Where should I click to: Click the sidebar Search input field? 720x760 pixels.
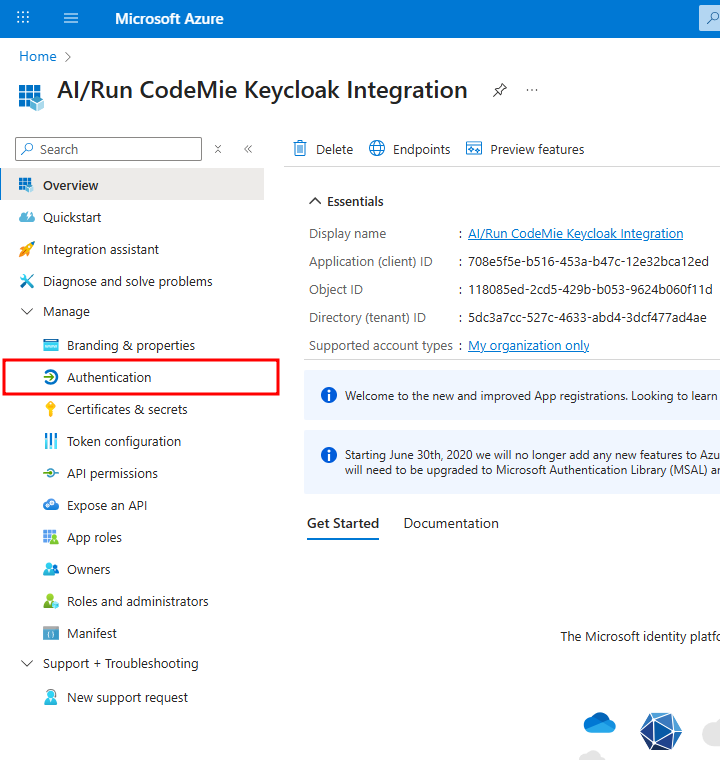point(115,149)
